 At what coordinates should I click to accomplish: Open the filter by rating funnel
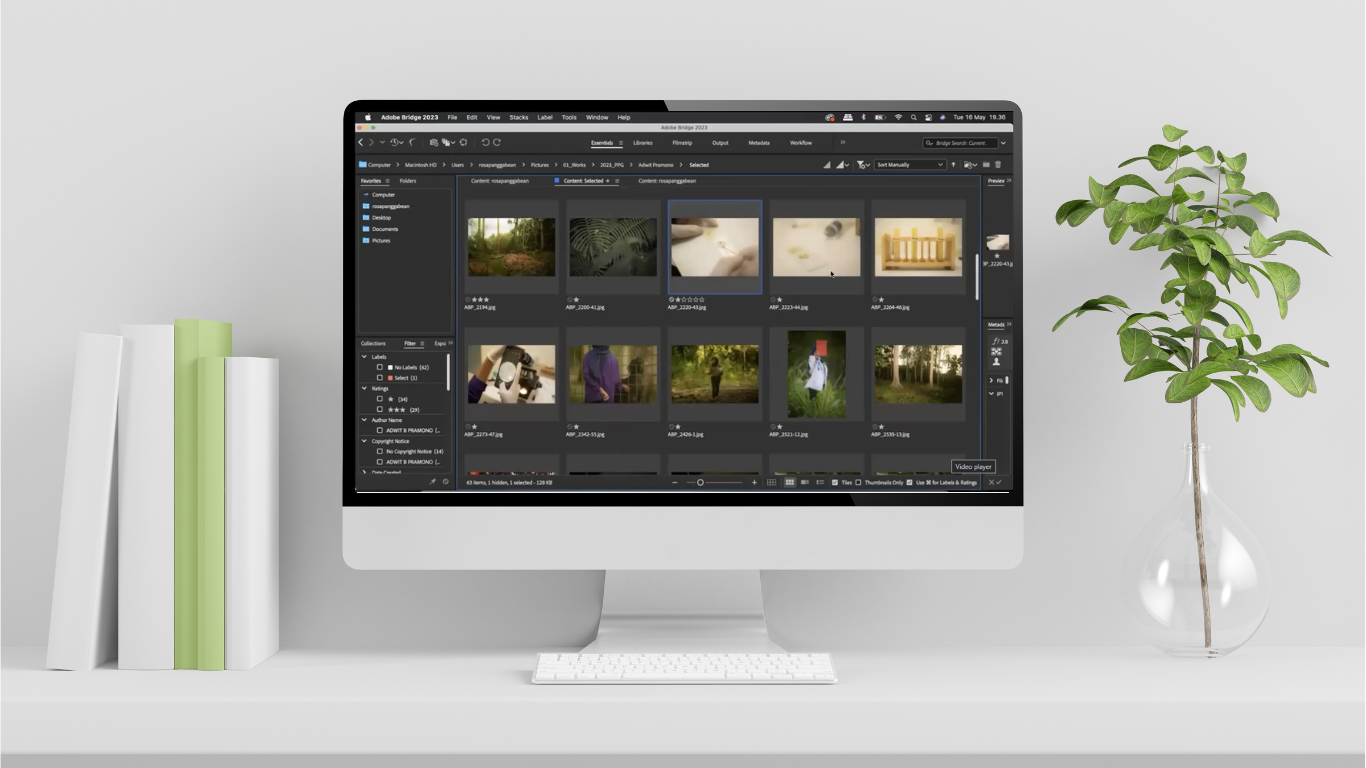pyautogui.click(x=861, y=165)
